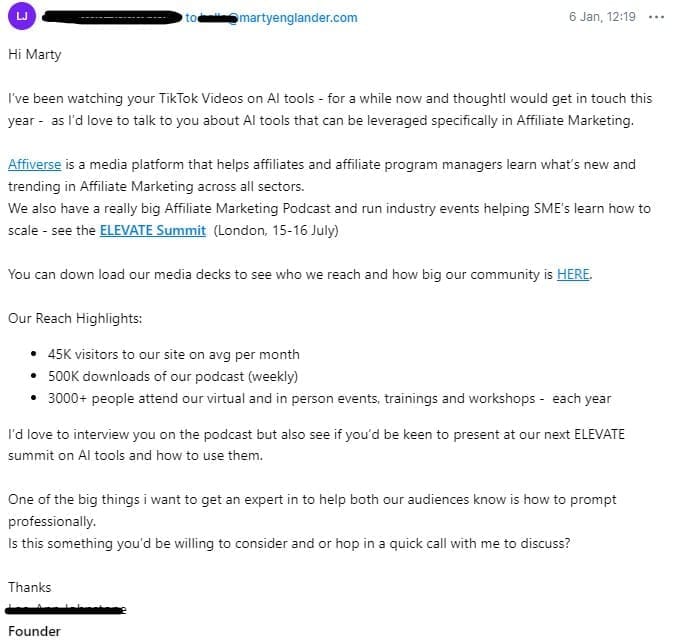
Task: Click the podcast interview request paragraph
Action: click(320, 444)
